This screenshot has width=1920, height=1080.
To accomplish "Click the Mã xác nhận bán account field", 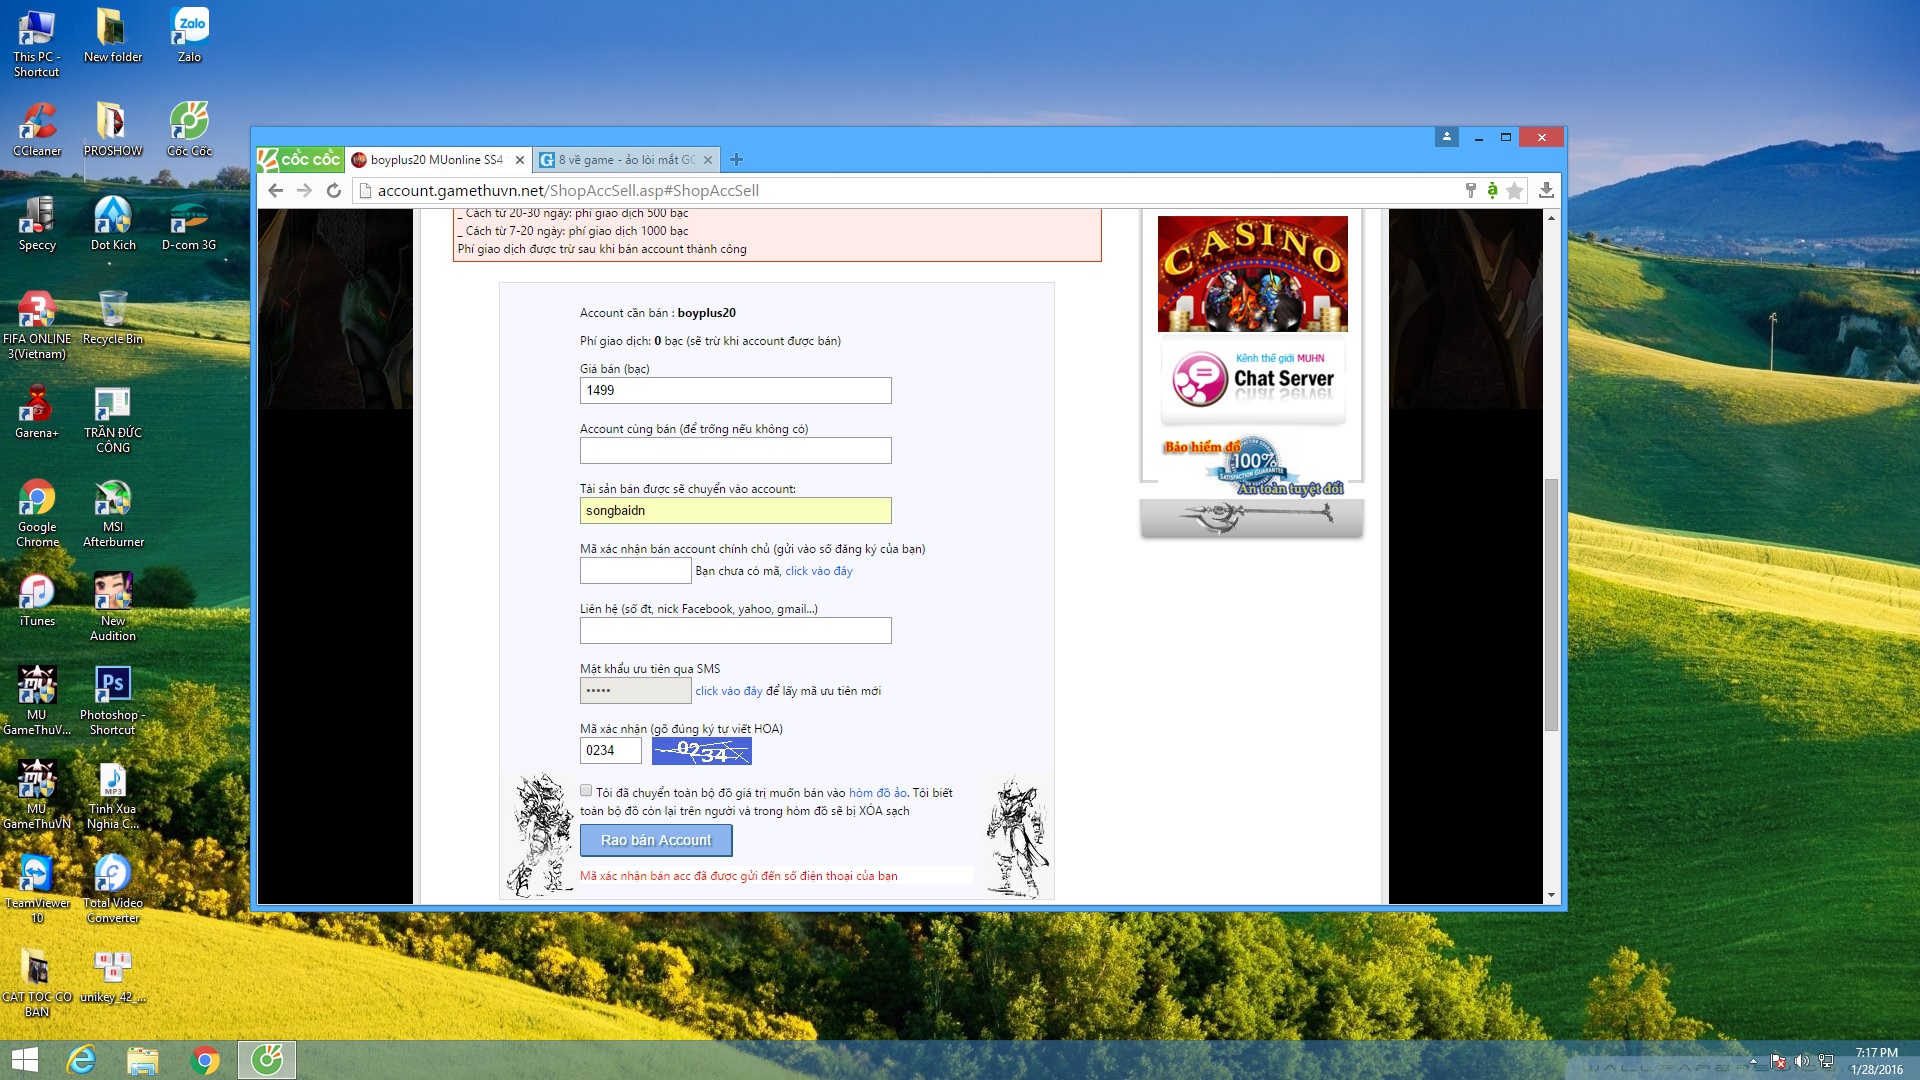I will (x=635, y=570).
